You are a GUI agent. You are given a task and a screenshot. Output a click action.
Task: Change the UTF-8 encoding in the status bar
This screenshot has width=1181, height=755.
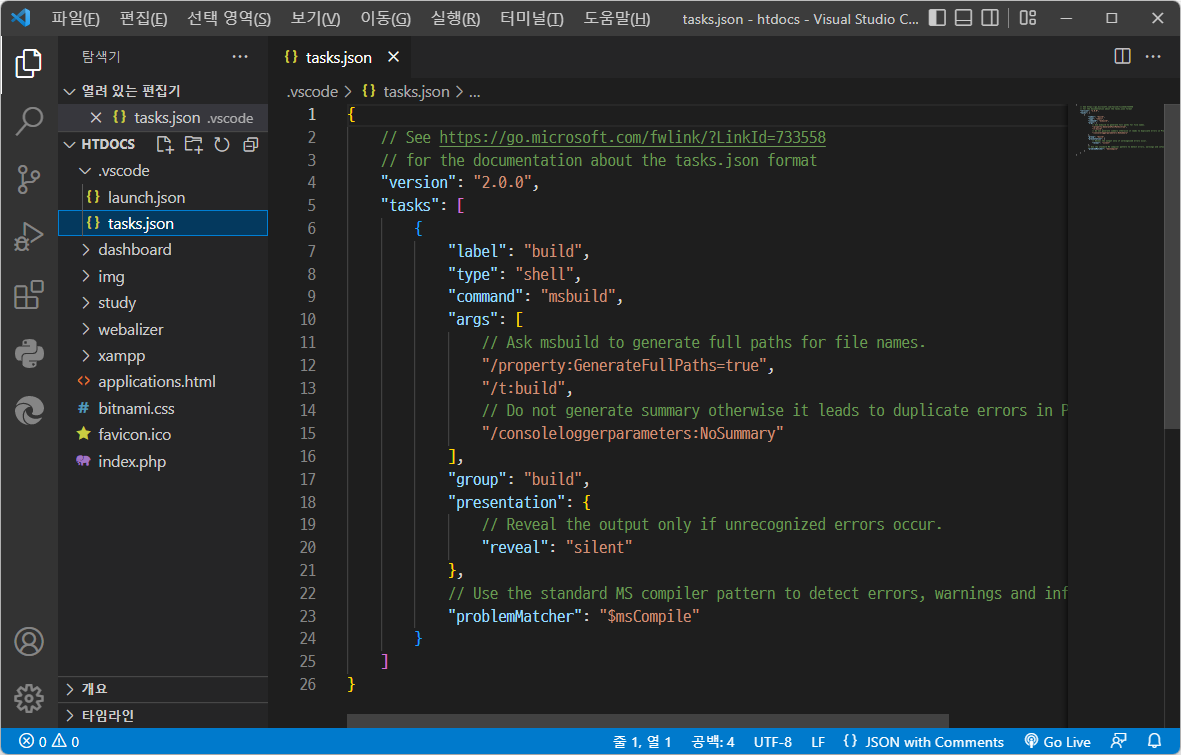click(x=772, y=741)
